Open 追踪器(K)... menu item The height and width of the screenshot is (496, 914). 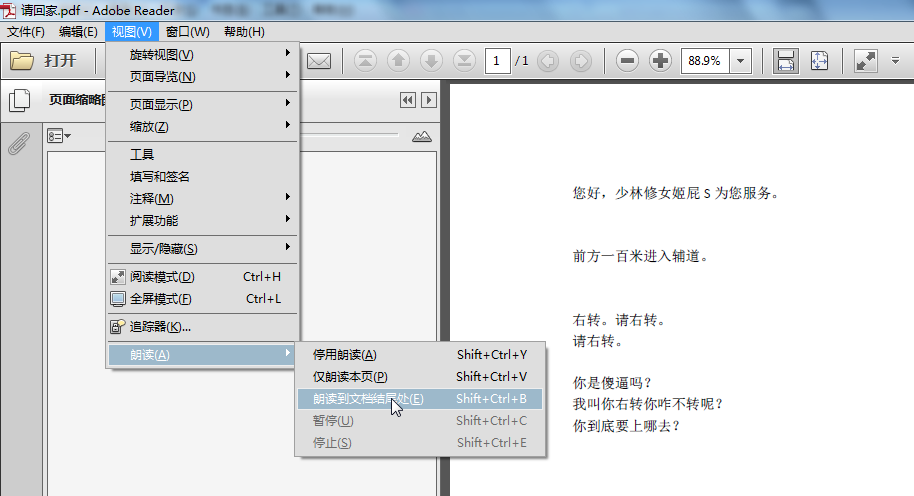coord(202,328)
